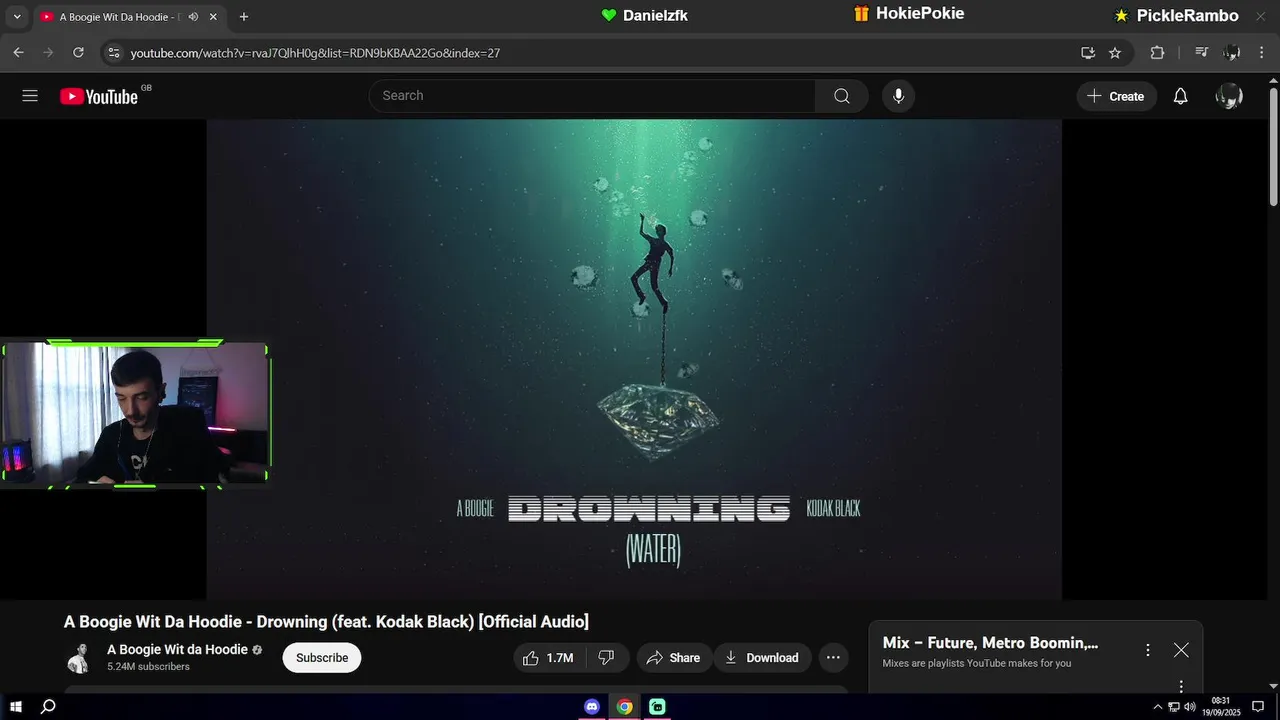Focus the YouTube search box
The width and height of the screenshot is (1280, 720).
(592, 96)
